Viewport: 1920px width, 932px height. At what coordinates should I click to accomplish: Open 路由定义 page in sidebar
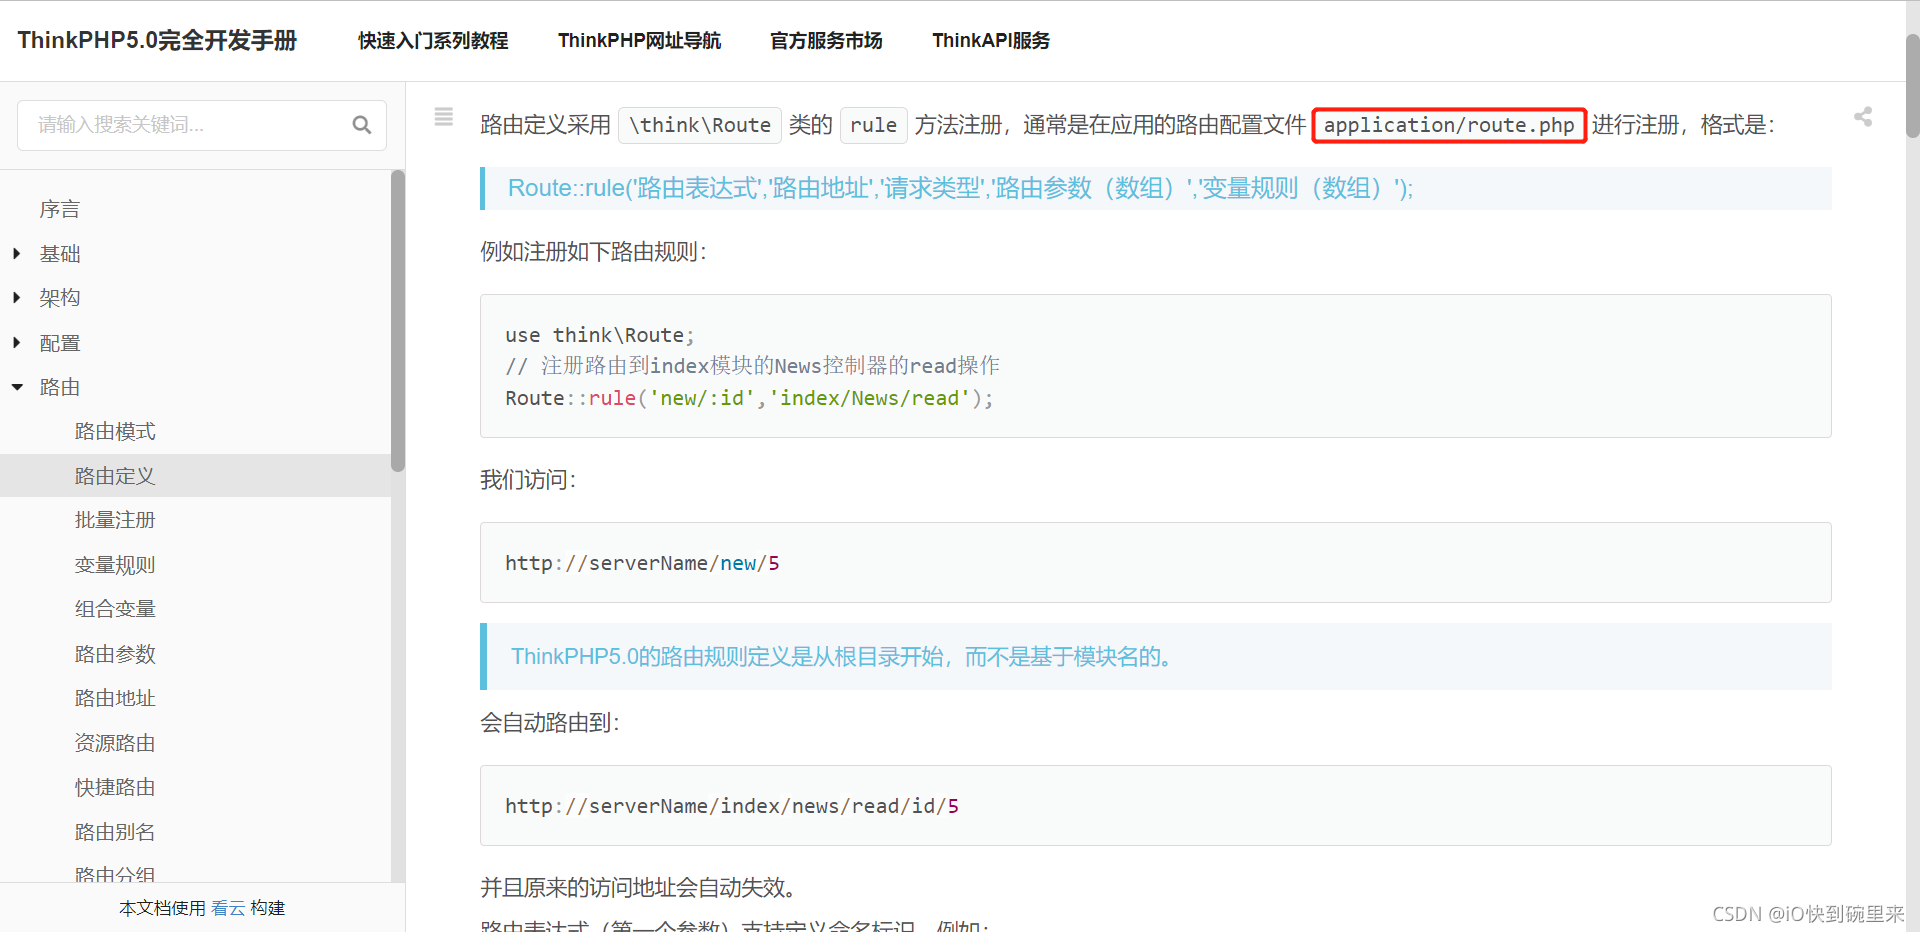(x=115, y=476)
